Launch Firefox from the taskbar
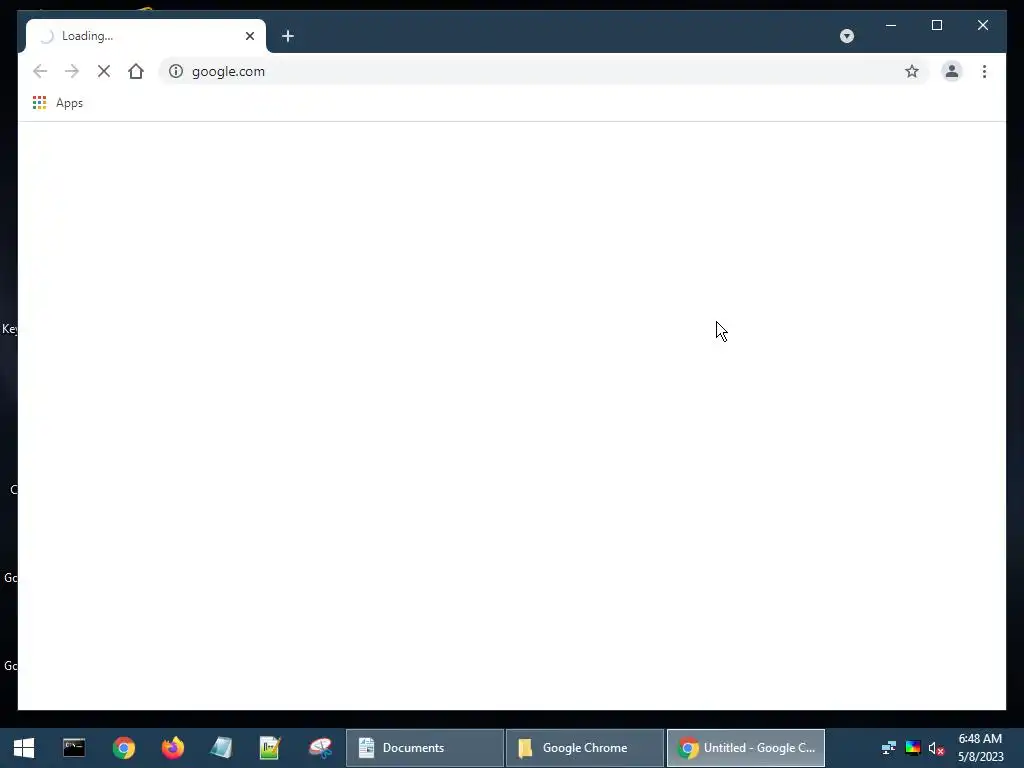Viewport: 1024px width, 768px height. tap(172, 748)
